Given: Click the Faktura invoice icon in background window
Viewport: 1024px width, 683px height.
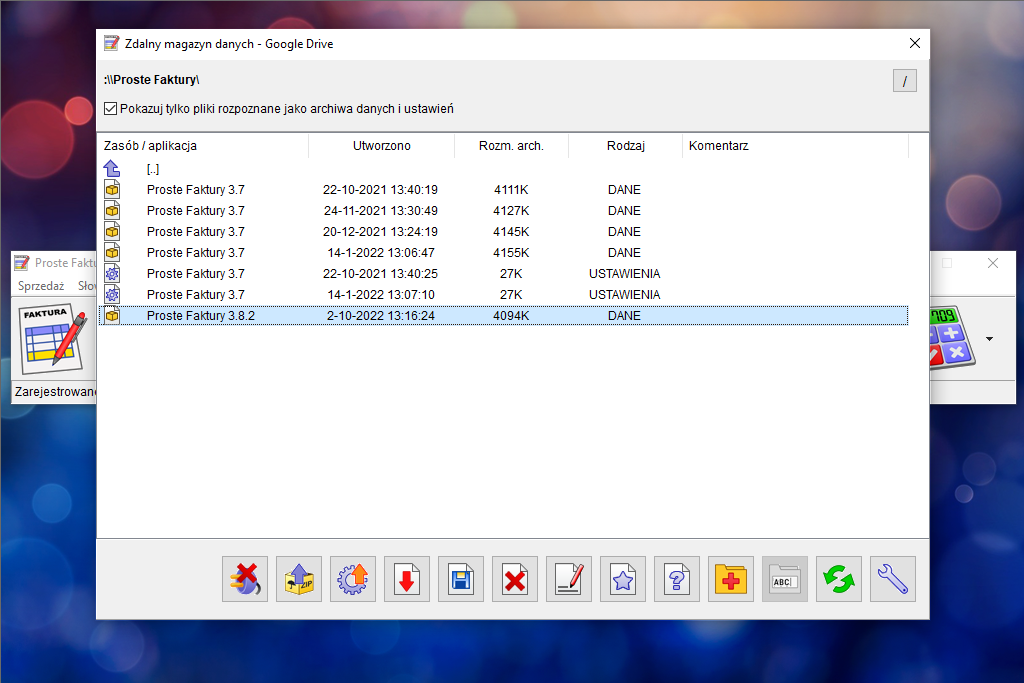Looking at the screenshot, I should pos(53,338).
